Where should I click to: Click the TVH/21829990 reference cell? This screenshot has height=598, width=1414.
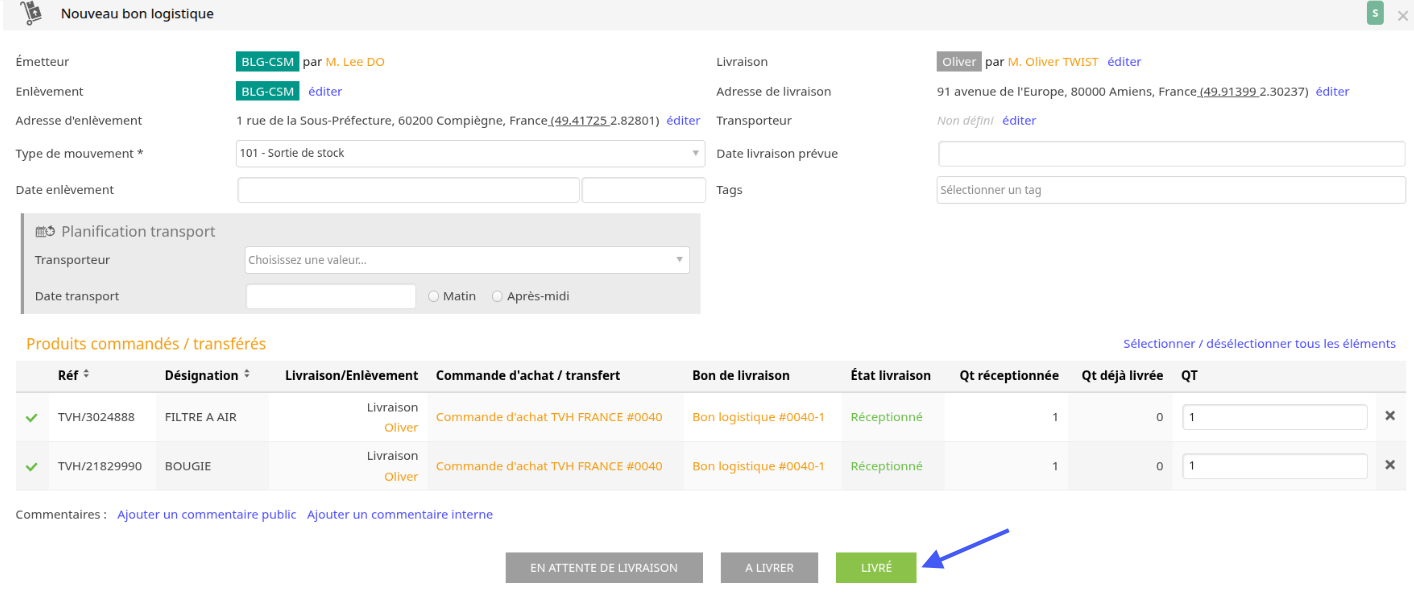coord(100,466)
